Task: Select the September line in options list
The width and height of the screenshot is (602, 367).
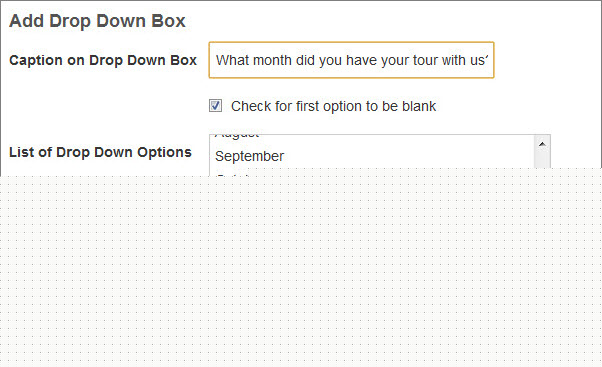Action: coord(250,156)
